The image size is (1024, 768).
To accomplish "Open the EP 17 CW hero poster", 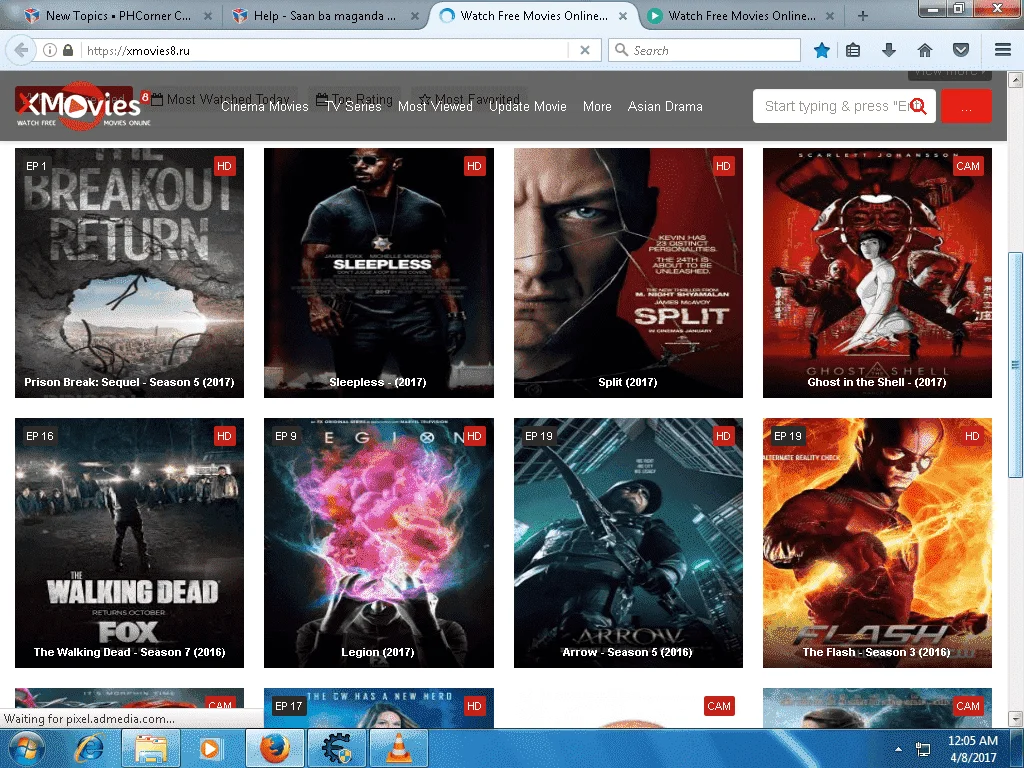I will (379, 707).
